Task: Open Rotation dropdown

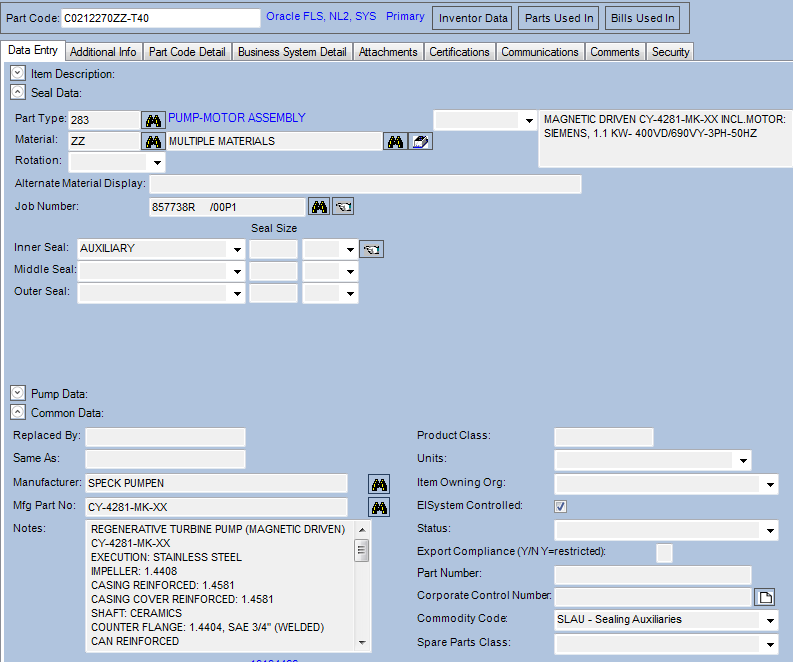Action: 157,163
